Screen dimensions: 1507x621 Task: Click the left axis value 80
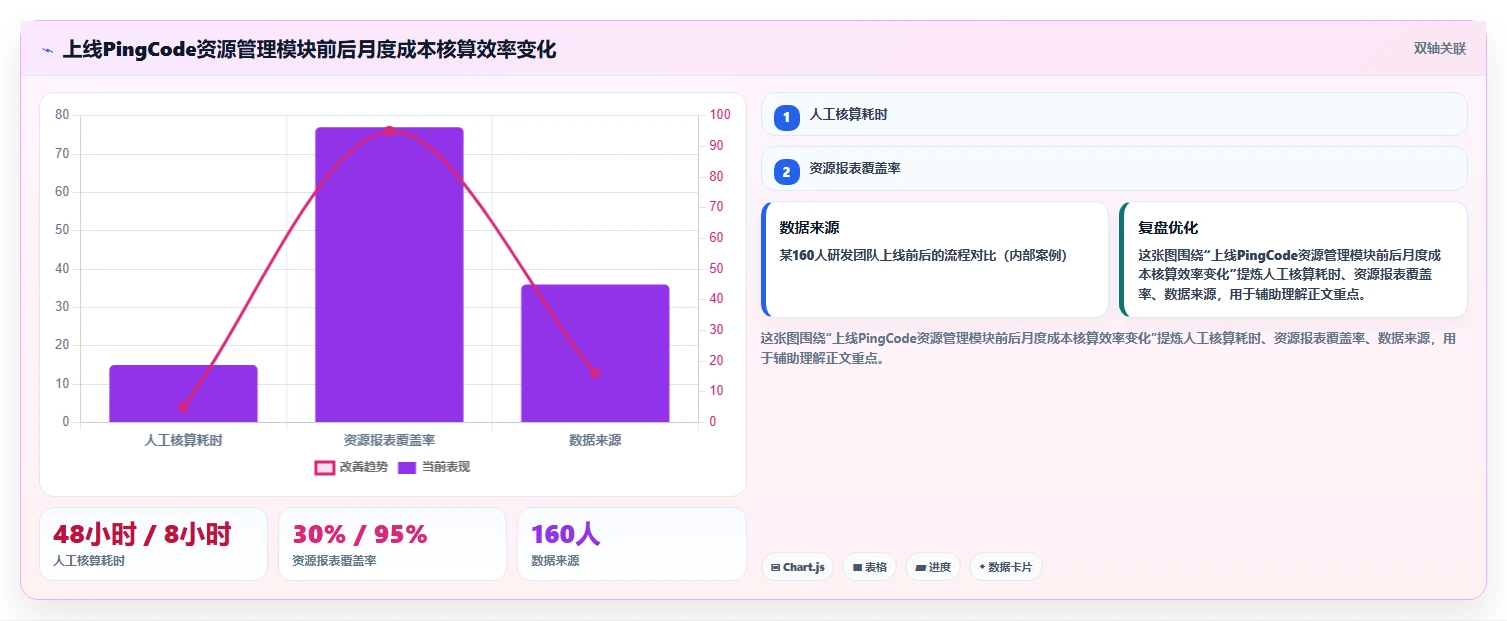click(x=62, y=115)
